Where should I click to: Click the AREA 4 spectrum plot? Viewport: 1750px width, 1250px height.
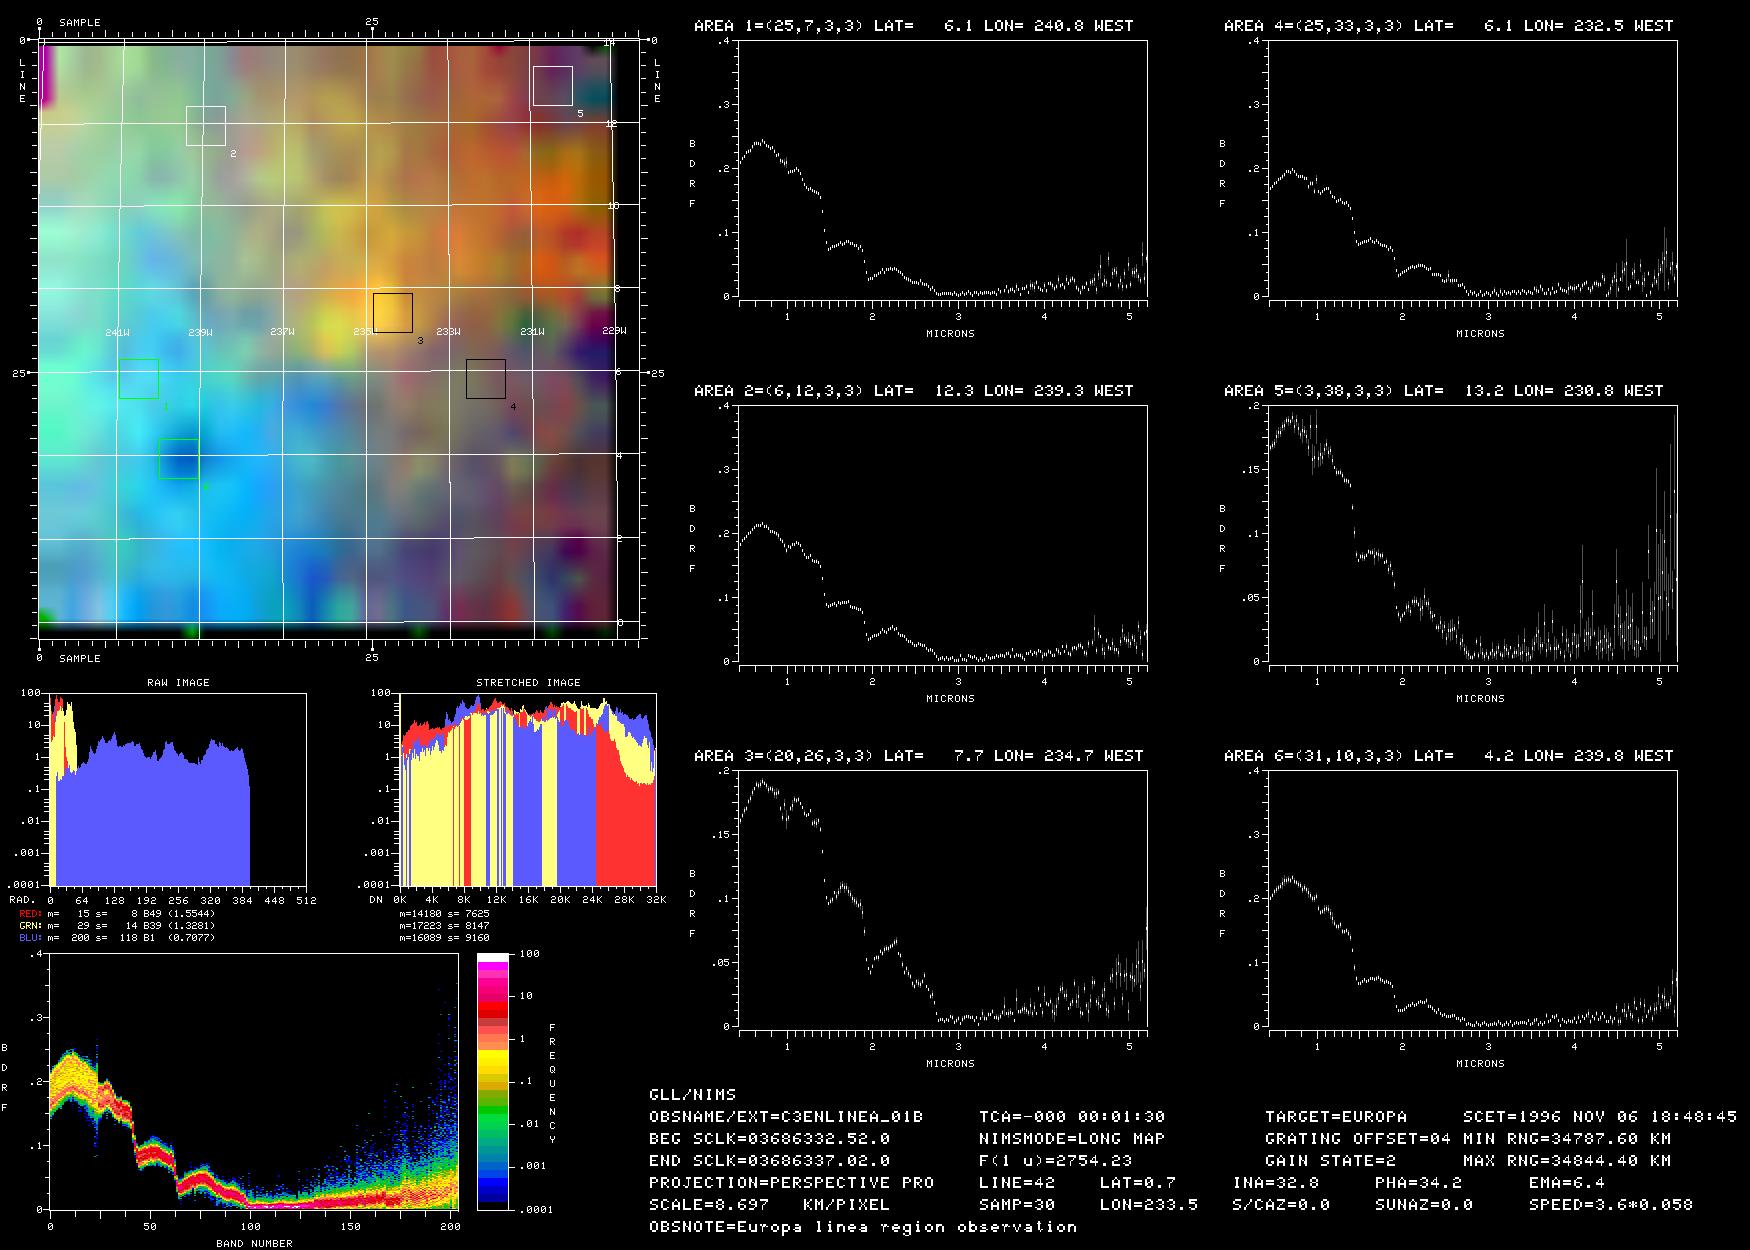1472,170
